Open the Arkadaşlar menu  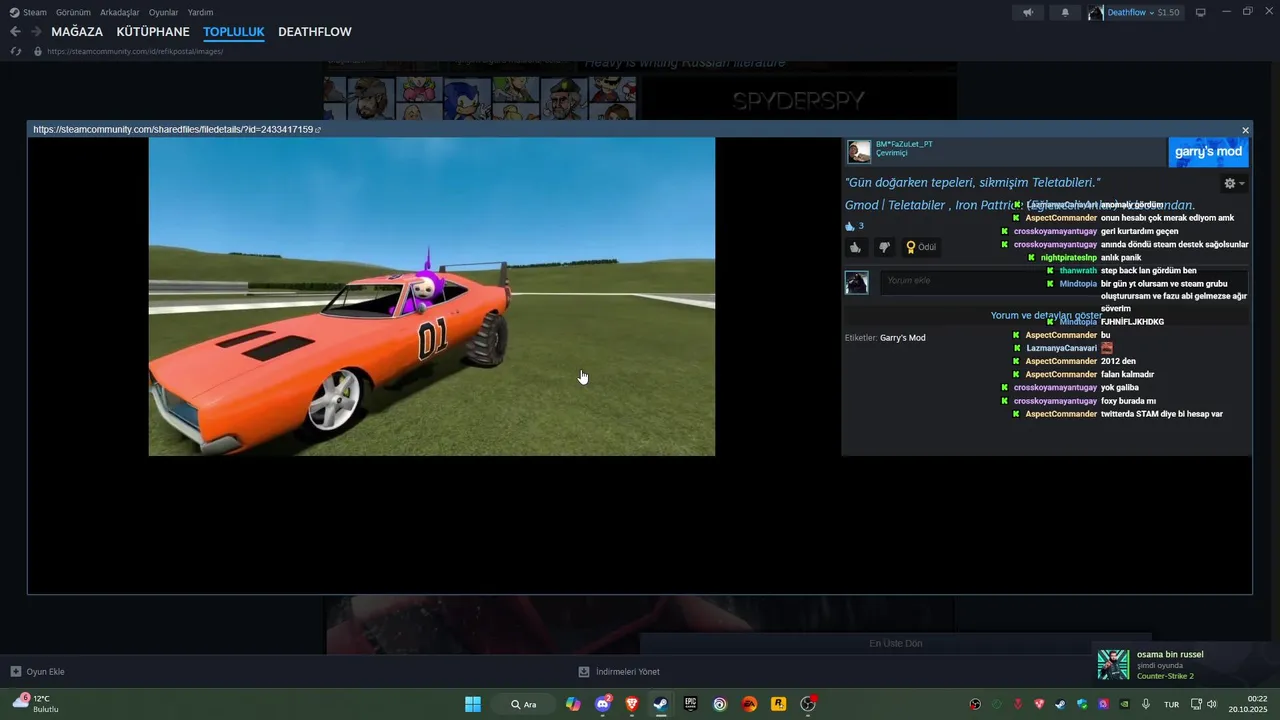click(119, 12)
